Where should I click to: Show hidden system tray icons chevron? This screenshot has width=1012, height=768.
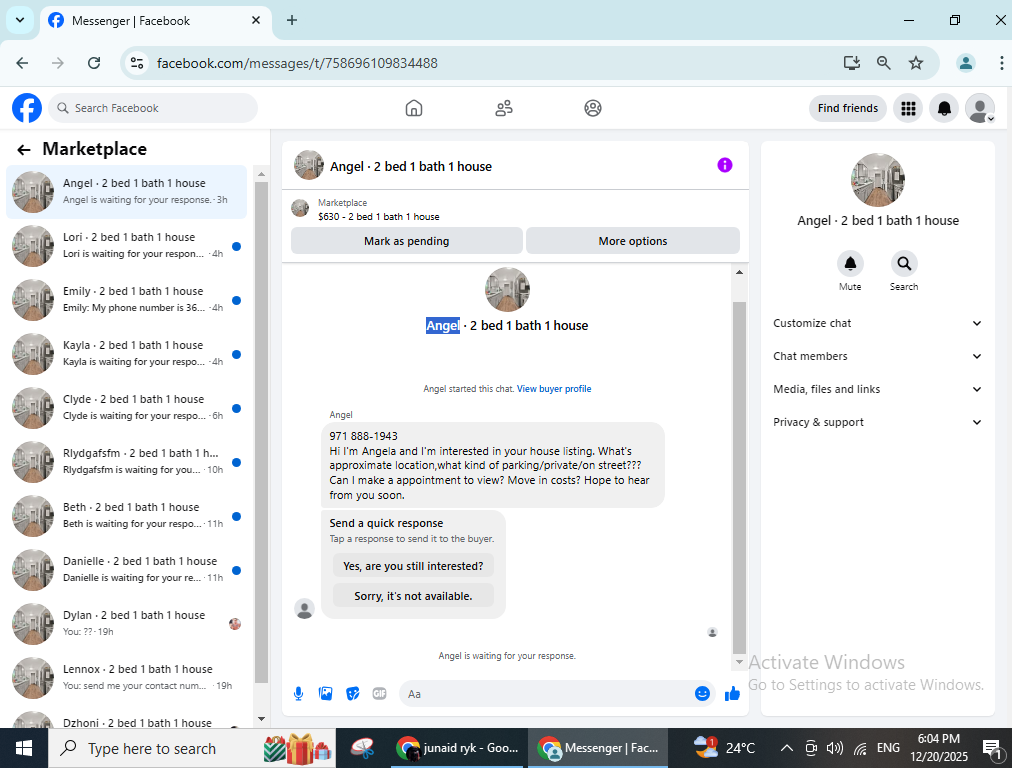click(786, 749)
